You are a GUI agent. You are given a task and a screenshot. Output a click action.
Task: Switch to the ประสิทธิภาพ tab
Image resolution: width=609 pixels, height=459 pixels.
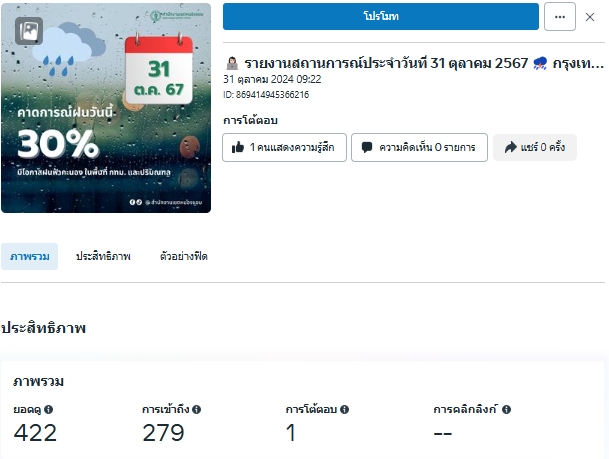point(103,257)
